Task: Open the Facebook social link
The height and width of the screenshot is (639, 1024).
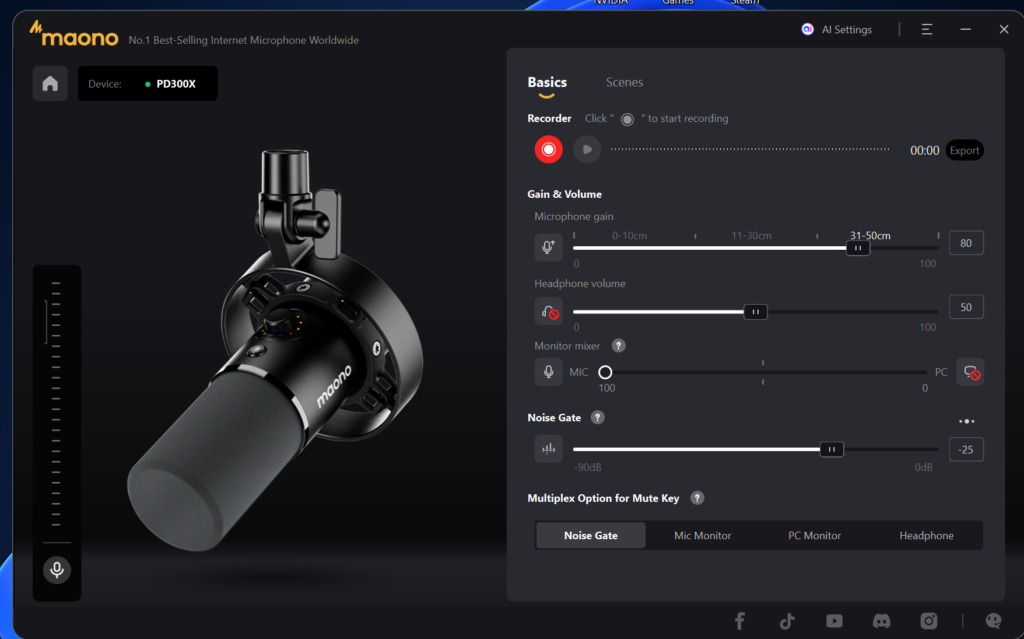Action: pyautogui.click(x=740, y=621)
